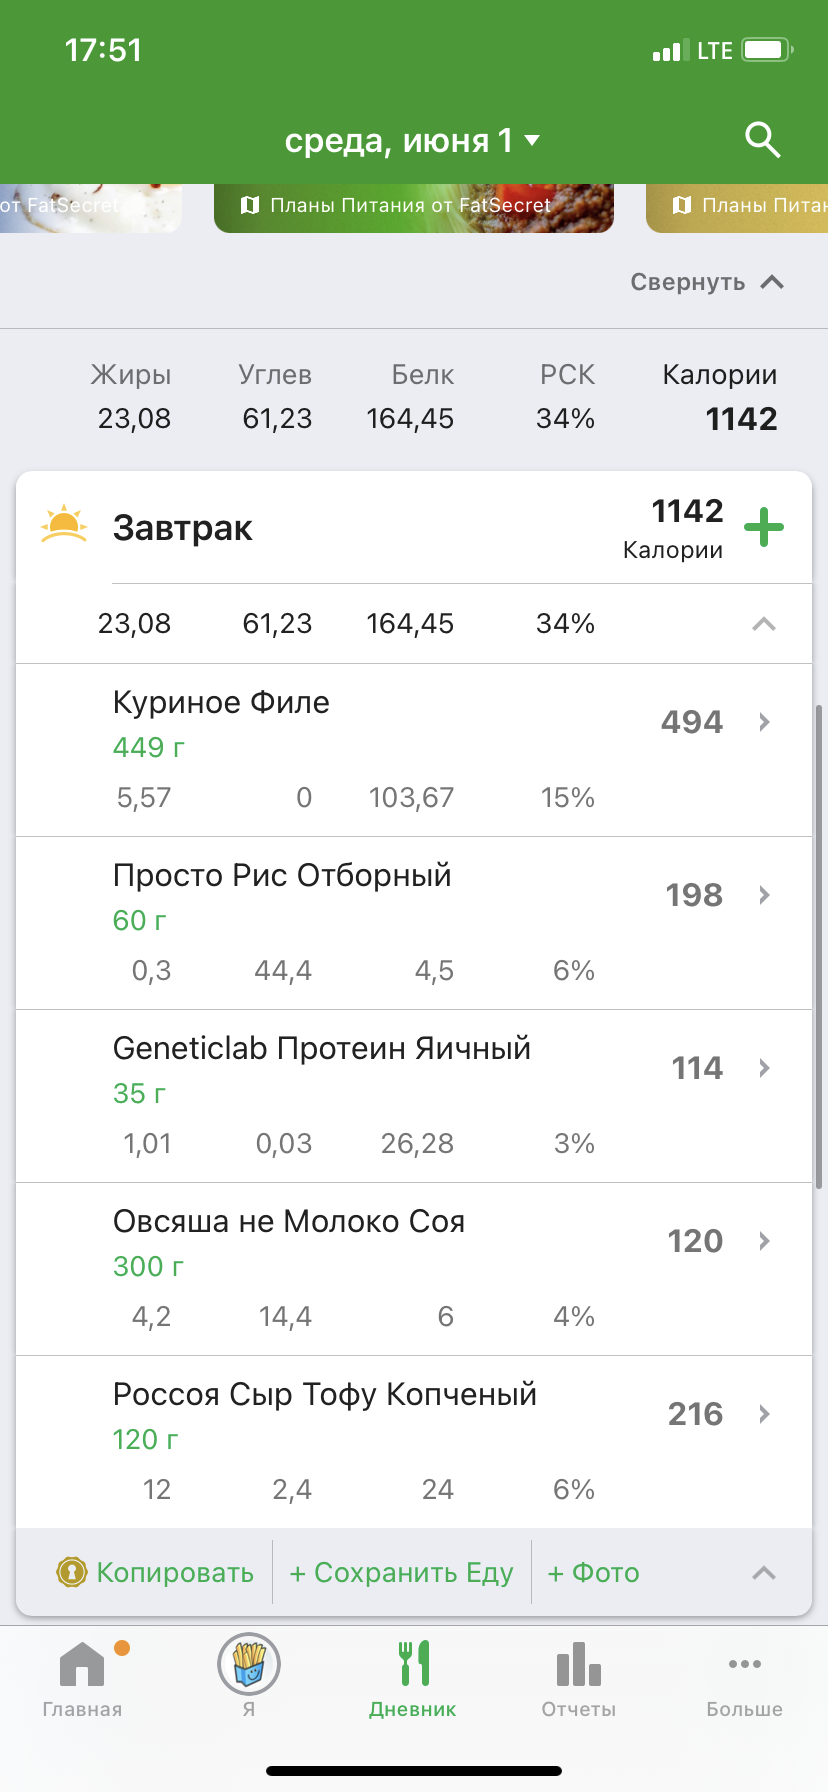Viewport: 828px width, 1792px height.
Task: Tap + Сохранить Еду button
Action: tap(401, 1573)
